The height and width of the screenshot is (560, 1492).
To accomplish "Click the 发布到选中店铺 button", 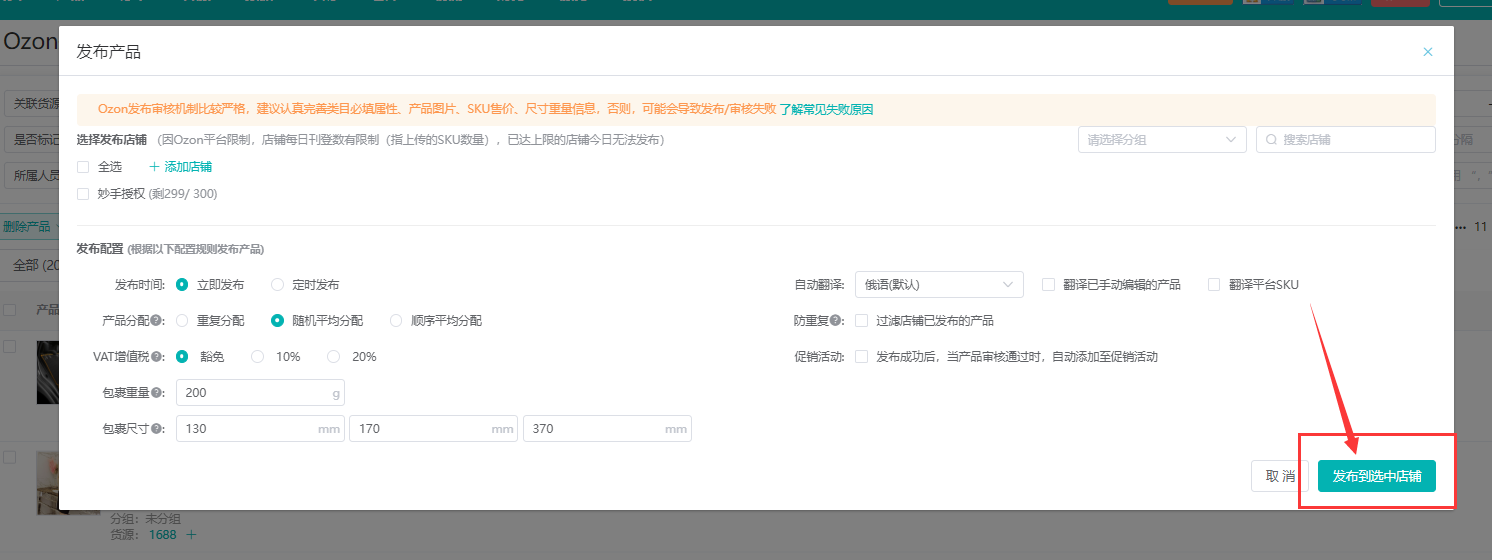I will (1376, 476).
